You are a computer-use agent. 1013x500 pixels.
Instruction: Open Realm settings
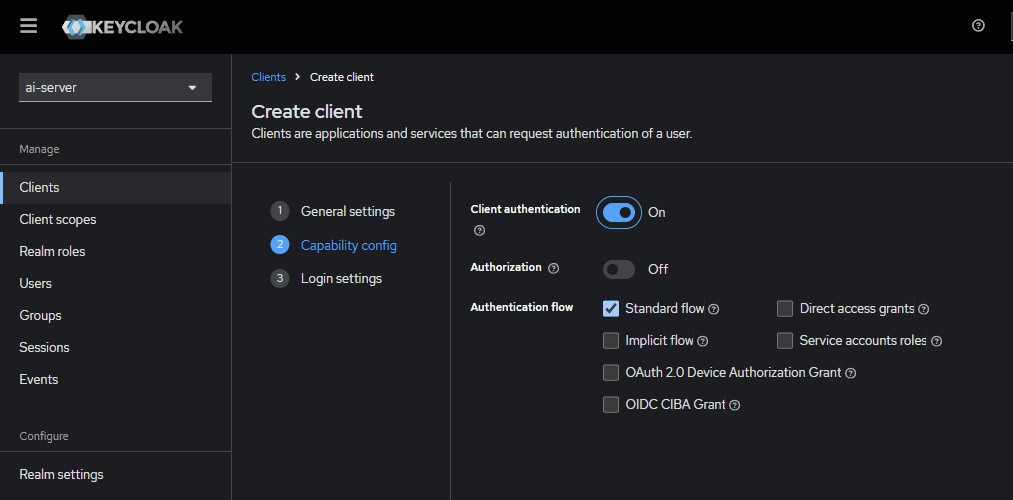tap(116, 475)
